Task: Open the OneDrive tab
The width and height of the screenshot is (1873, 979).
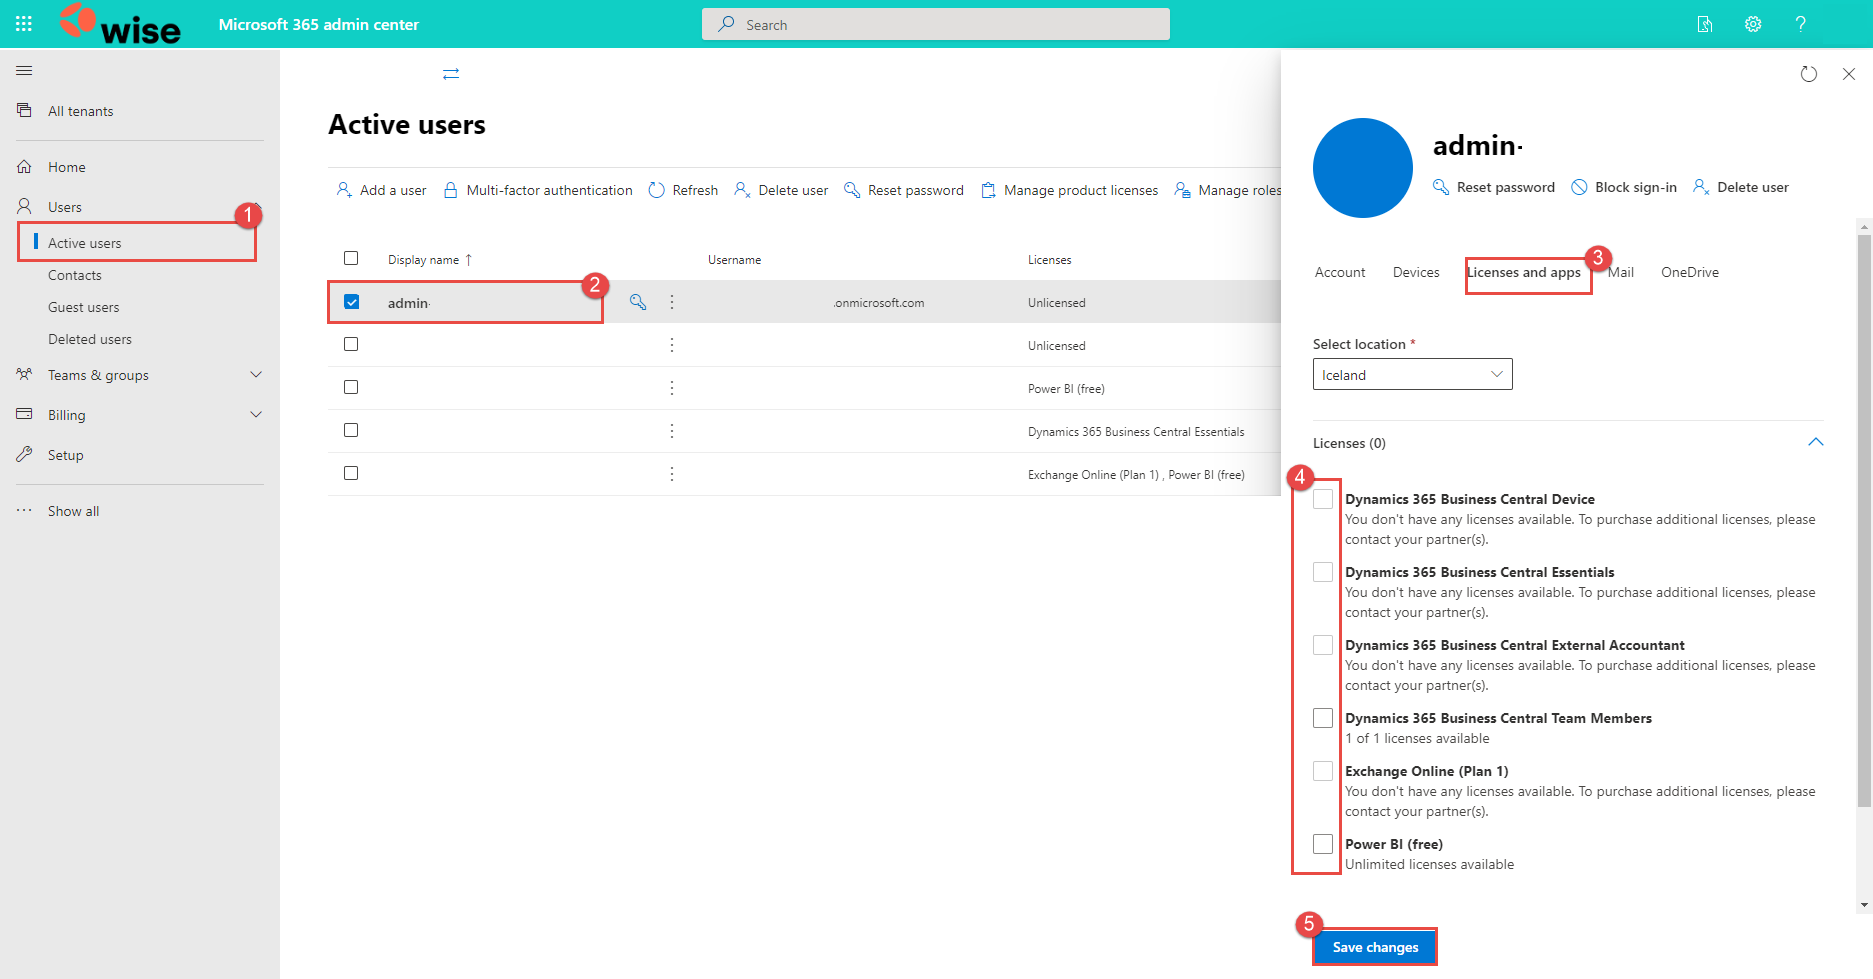Action: tap(1689, 272)
